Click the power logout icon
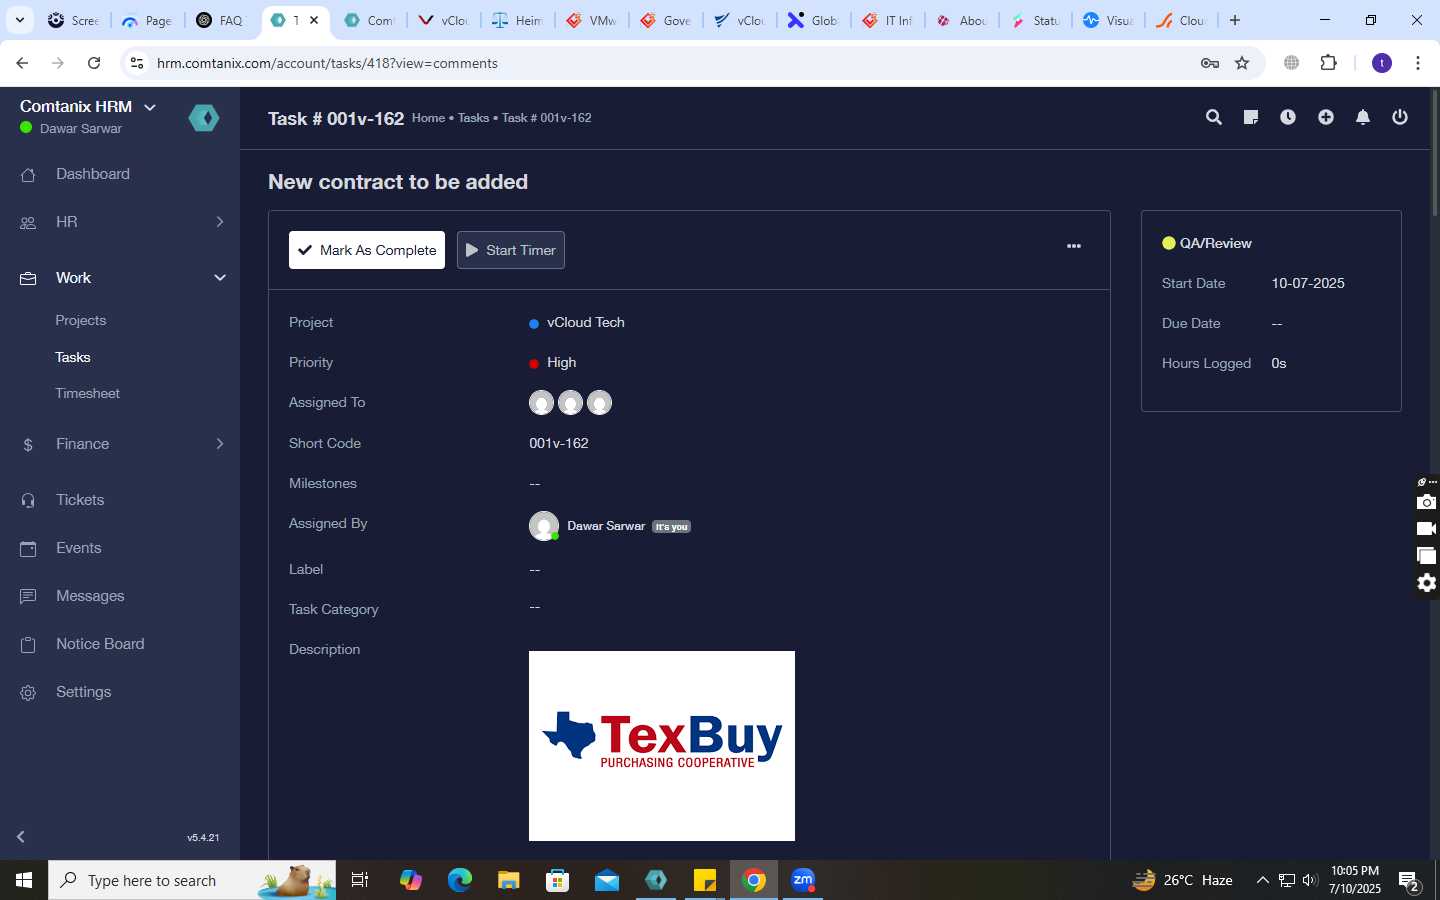The width and height of the screenshot is (1440, 900). 1400,117
